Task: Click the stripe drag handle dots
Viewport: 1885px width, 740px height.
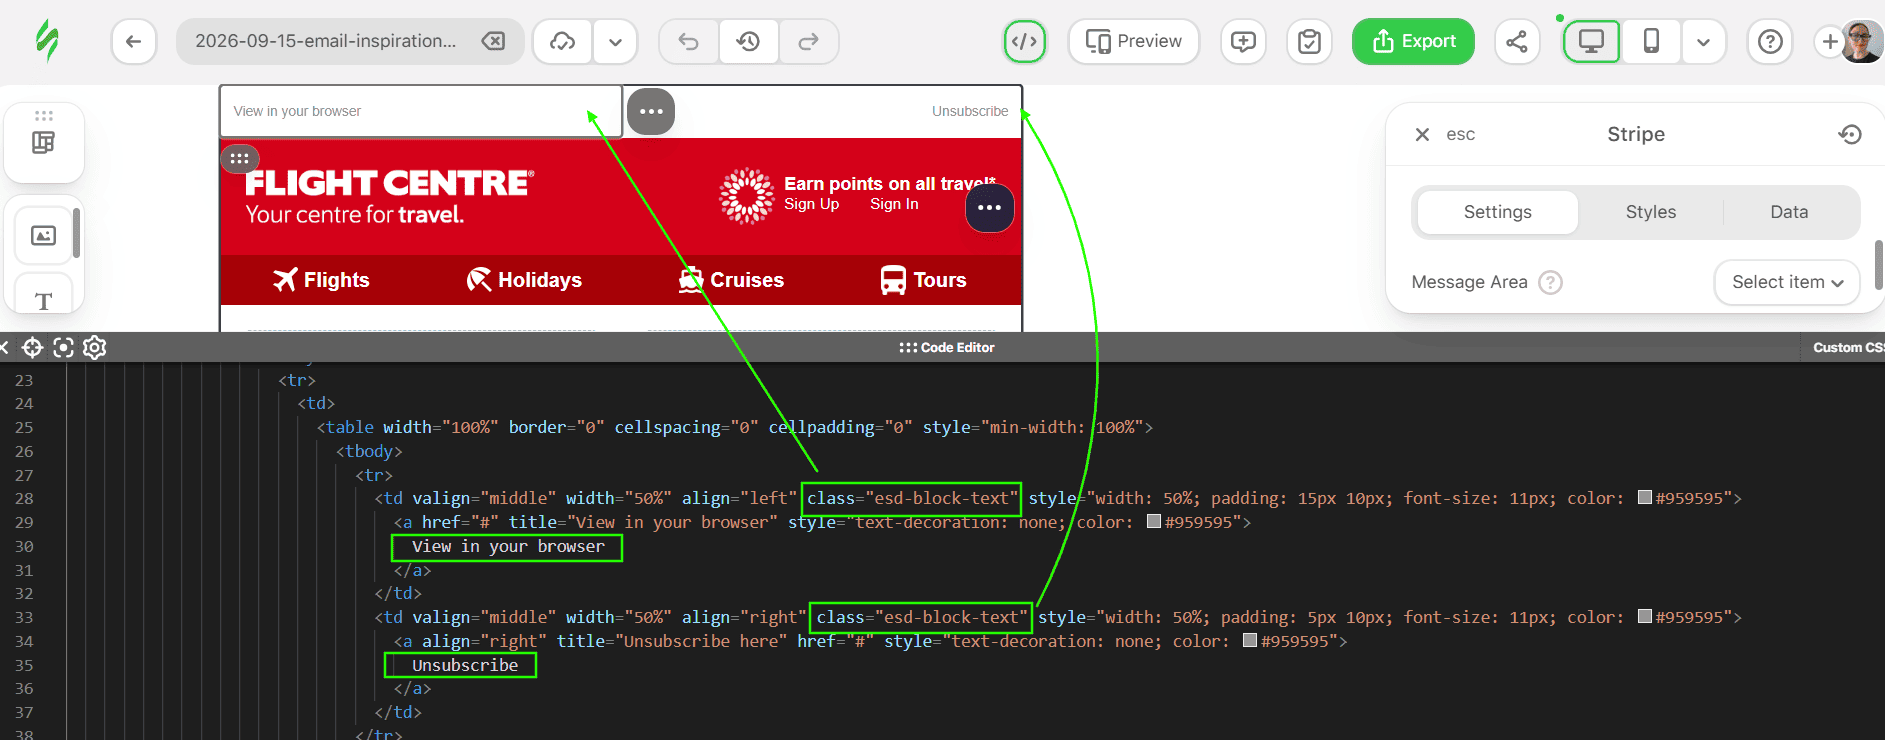Action: [x=240, y=158]
